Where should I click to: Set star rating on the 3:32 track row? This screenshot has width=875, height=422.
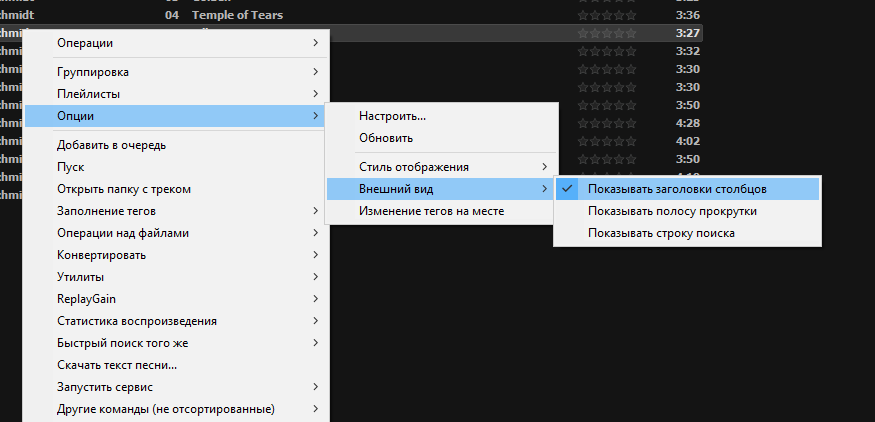click(x=607, y=51)
